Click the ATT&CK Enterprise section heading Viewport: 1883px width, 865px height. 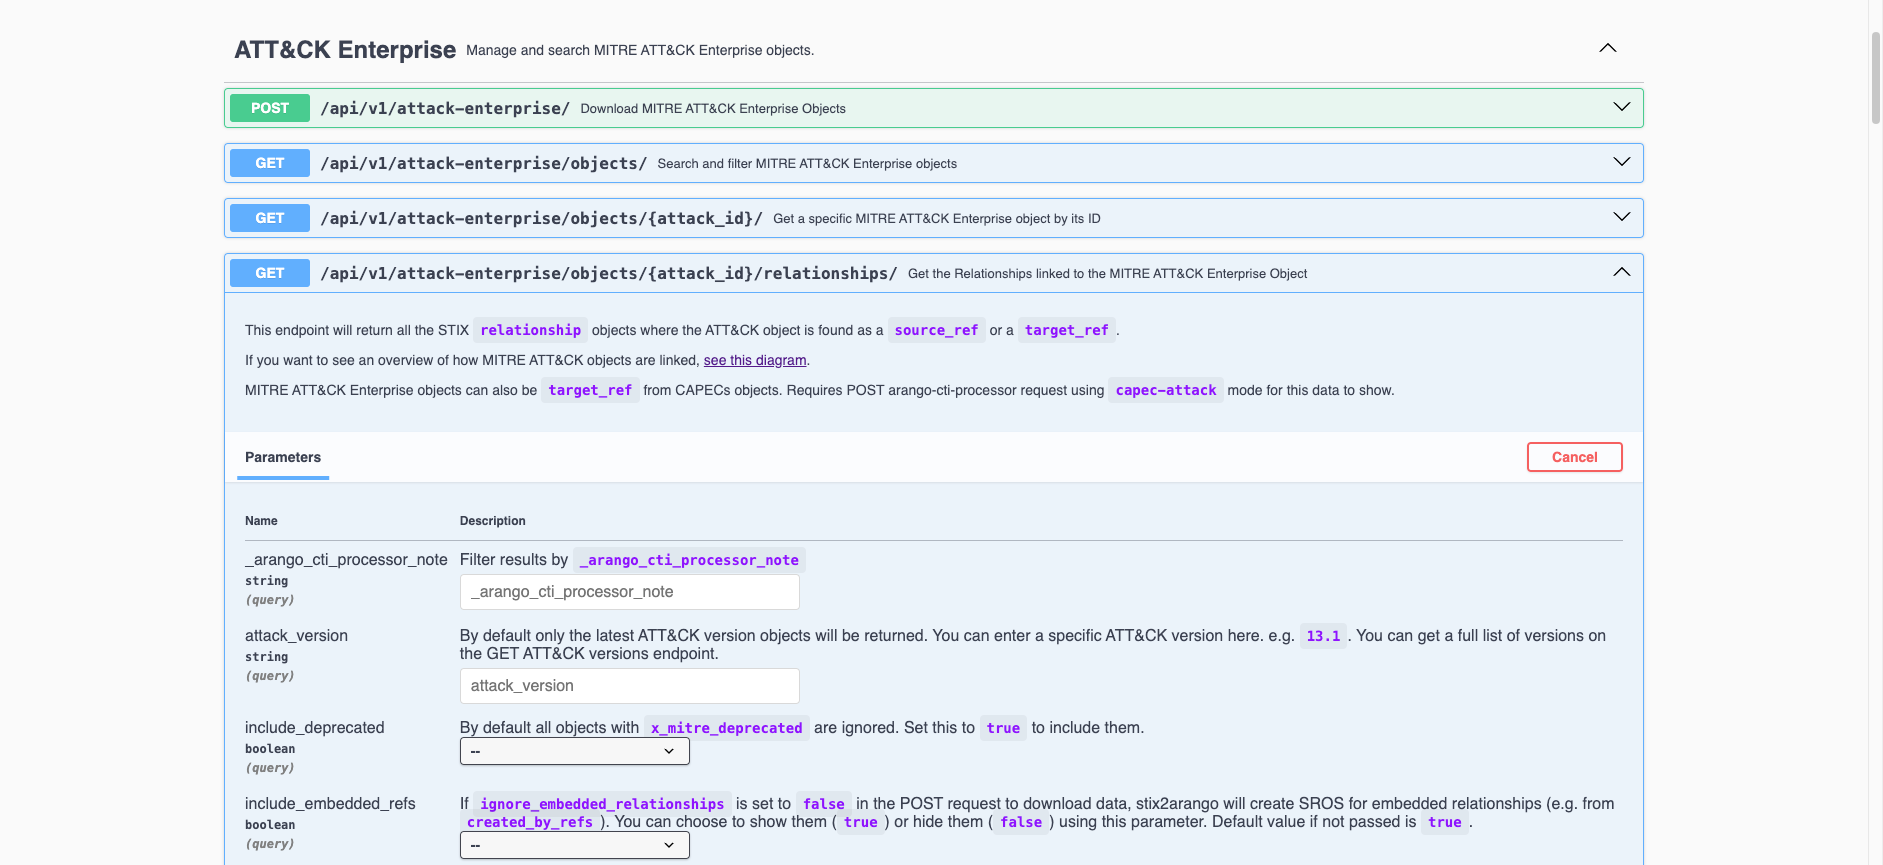345,50
